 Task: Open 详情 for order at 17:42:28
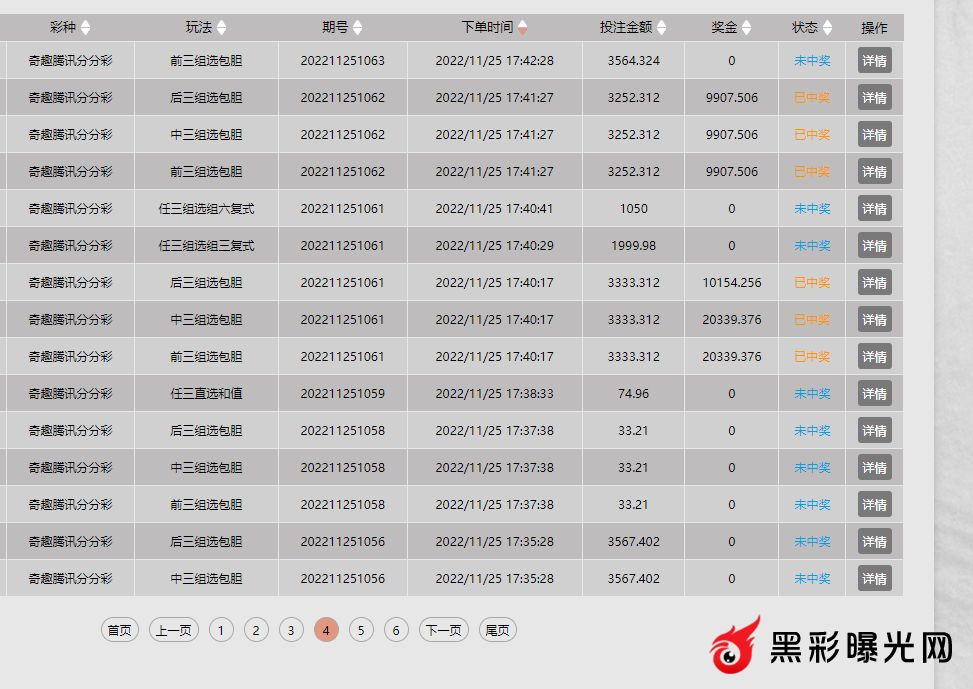pos(874,61)
